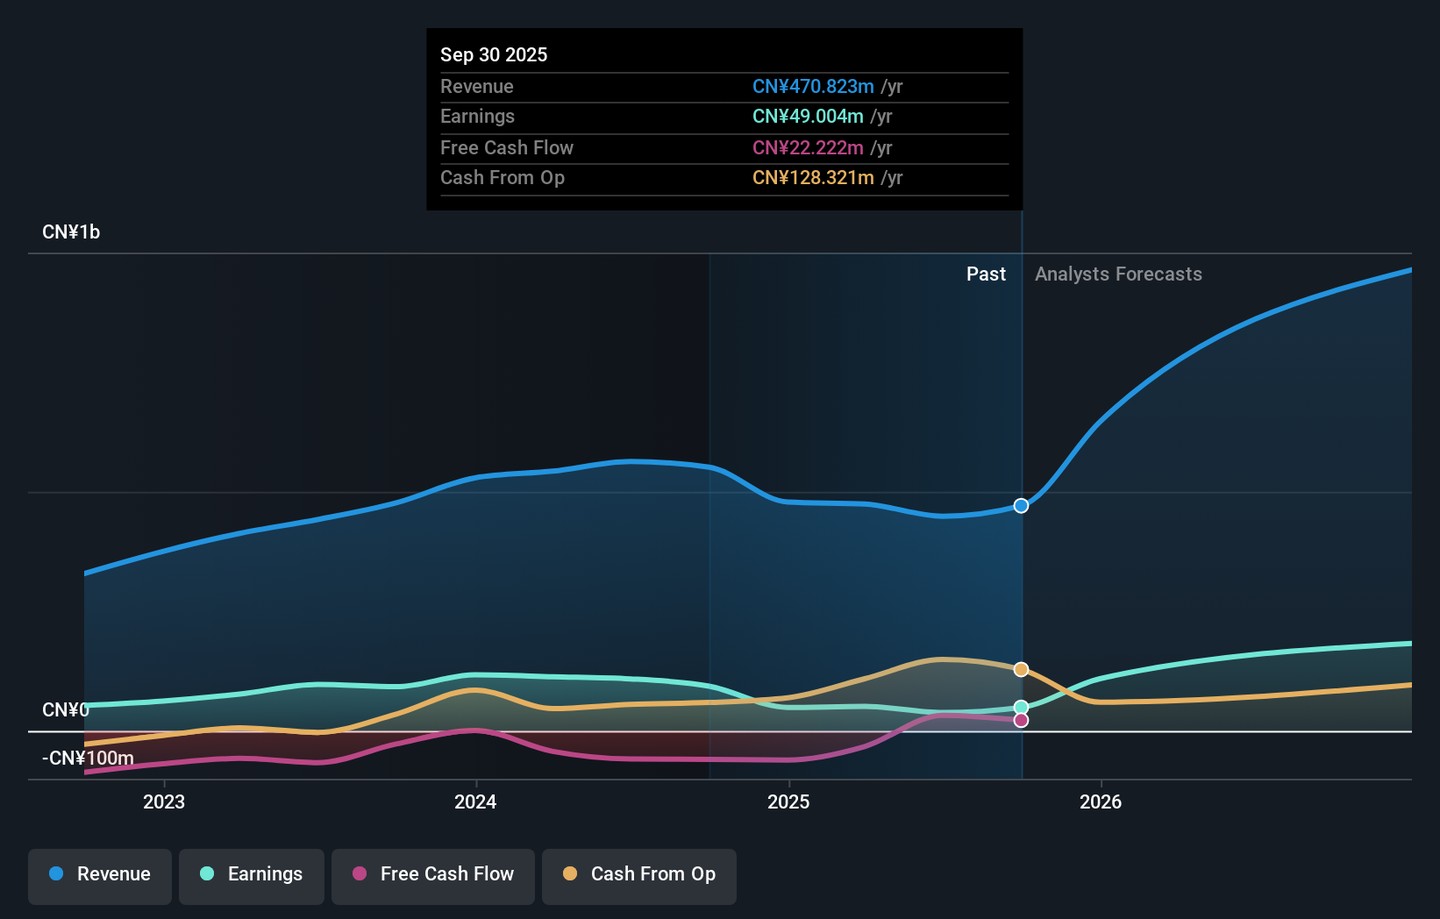
Task: Toggle the Cash From Op legend series
Action: tap(639, 876)
